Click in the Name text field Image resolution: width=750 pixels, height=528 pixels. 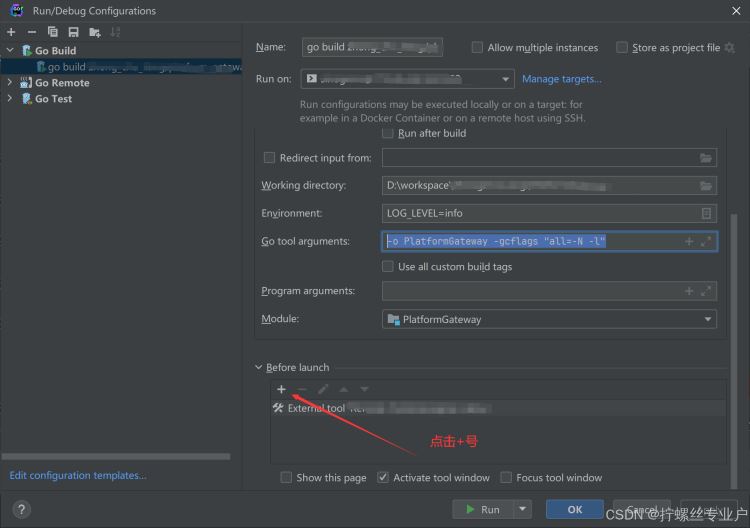coord(372,47)
